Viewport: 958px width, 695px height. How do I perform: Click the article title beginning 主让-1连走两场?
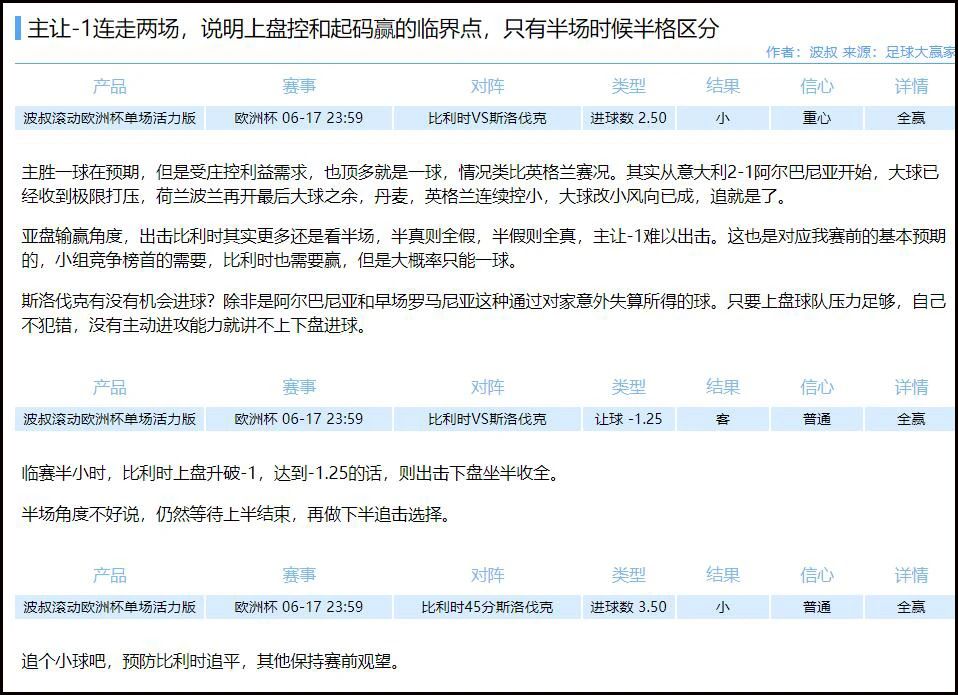[x=373, y=29]
